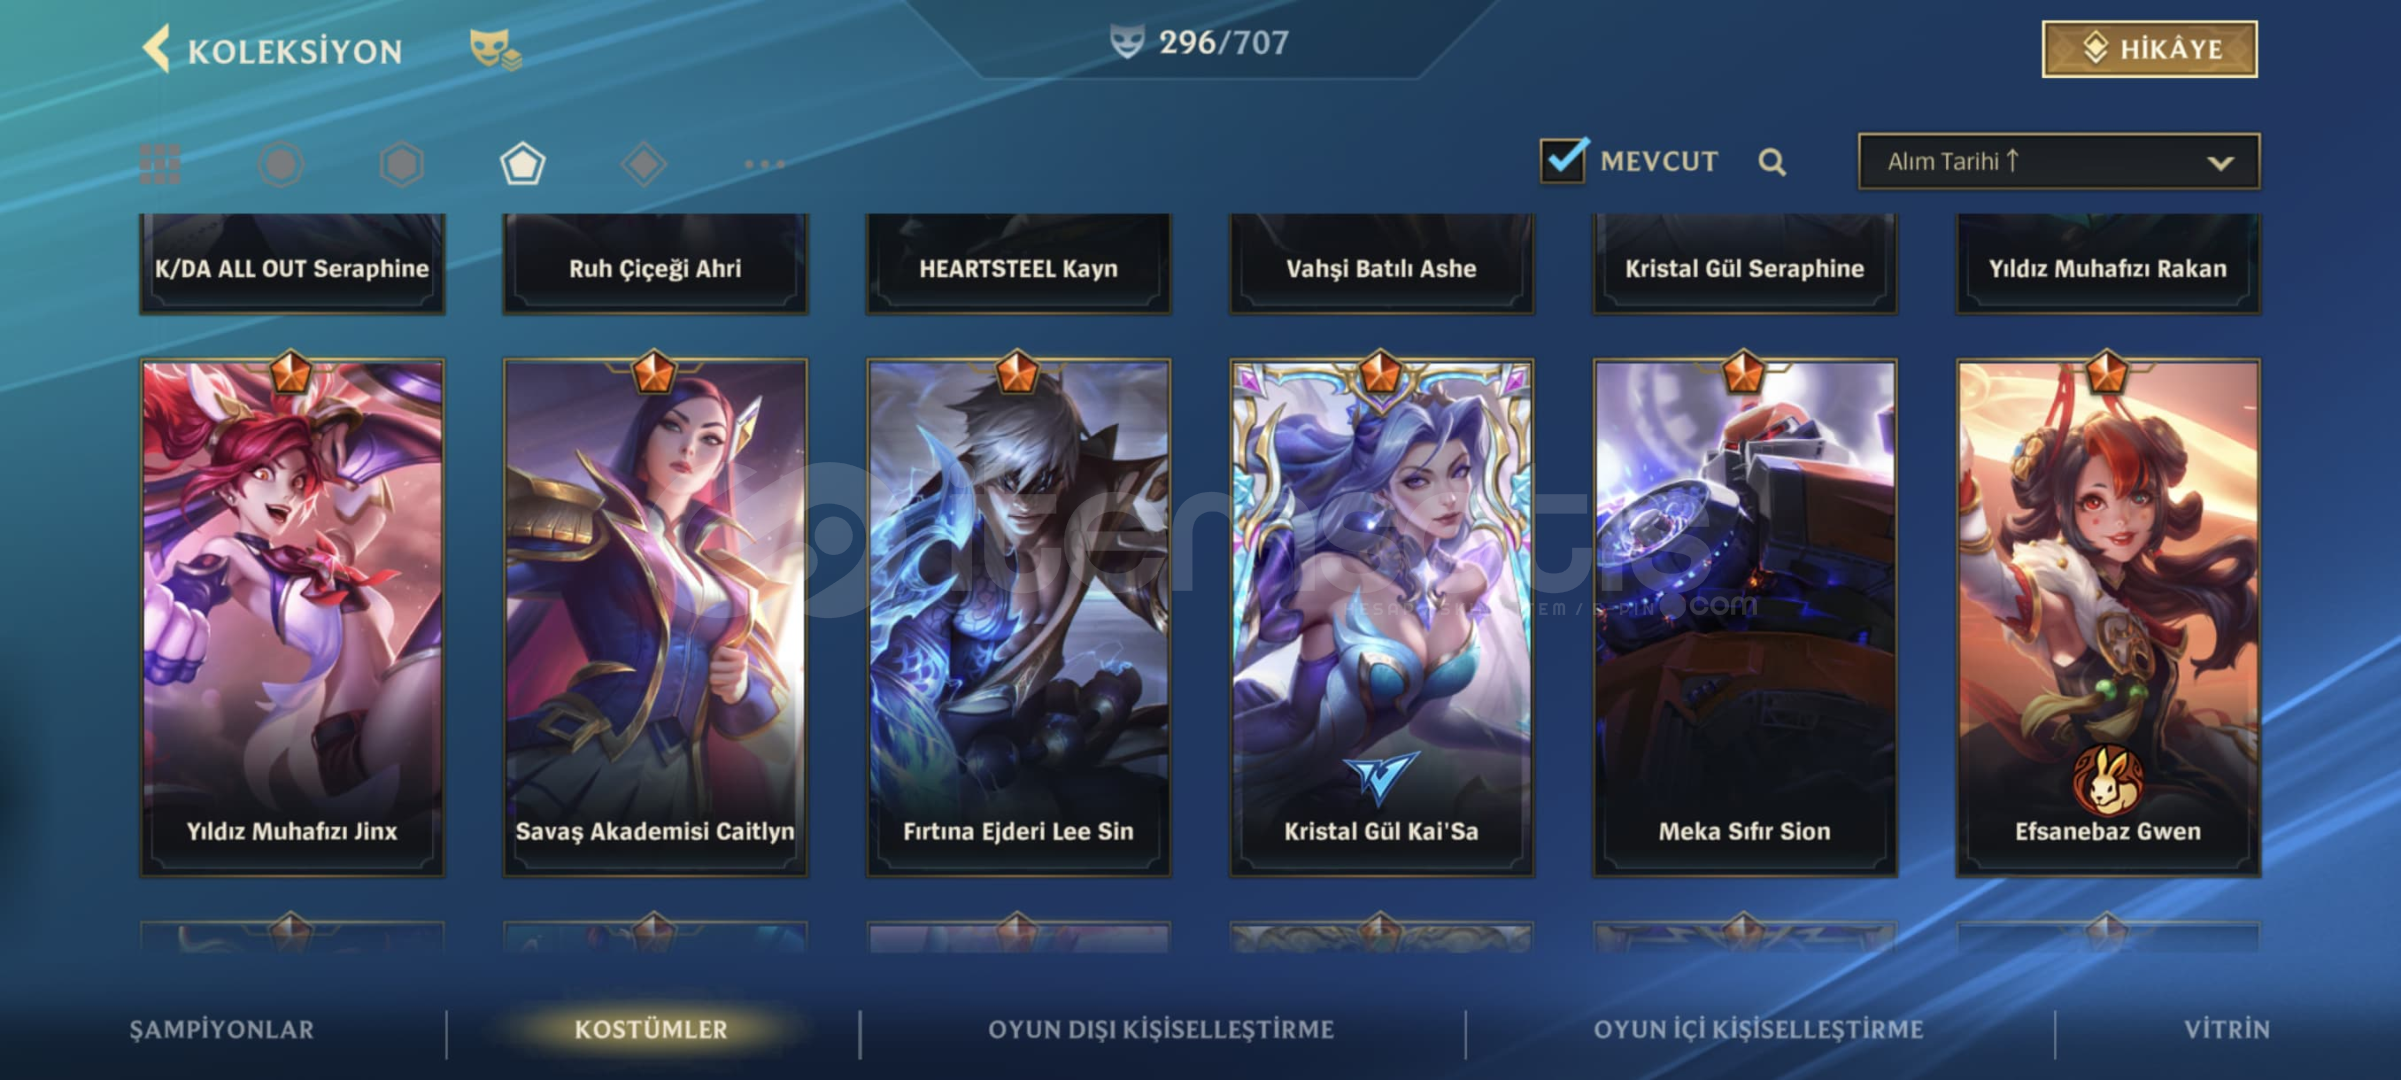Go back using the Koleksiyon arrow
Image resolution: width=2401 pixels, height=1080 pixels.
tap(157, 49)
